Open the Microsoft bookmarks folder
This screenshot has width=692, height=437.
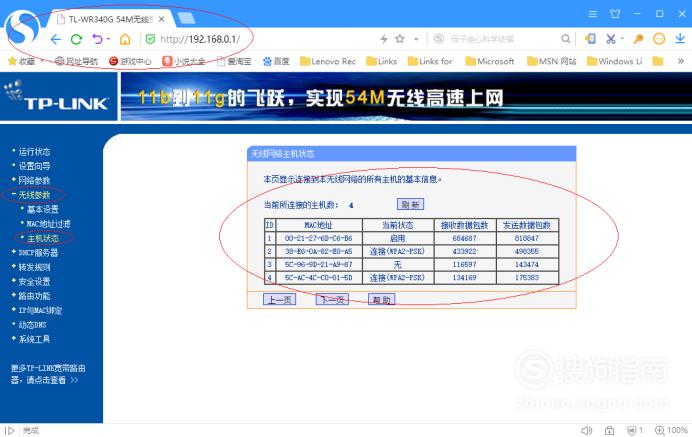(x=490, y=61)
